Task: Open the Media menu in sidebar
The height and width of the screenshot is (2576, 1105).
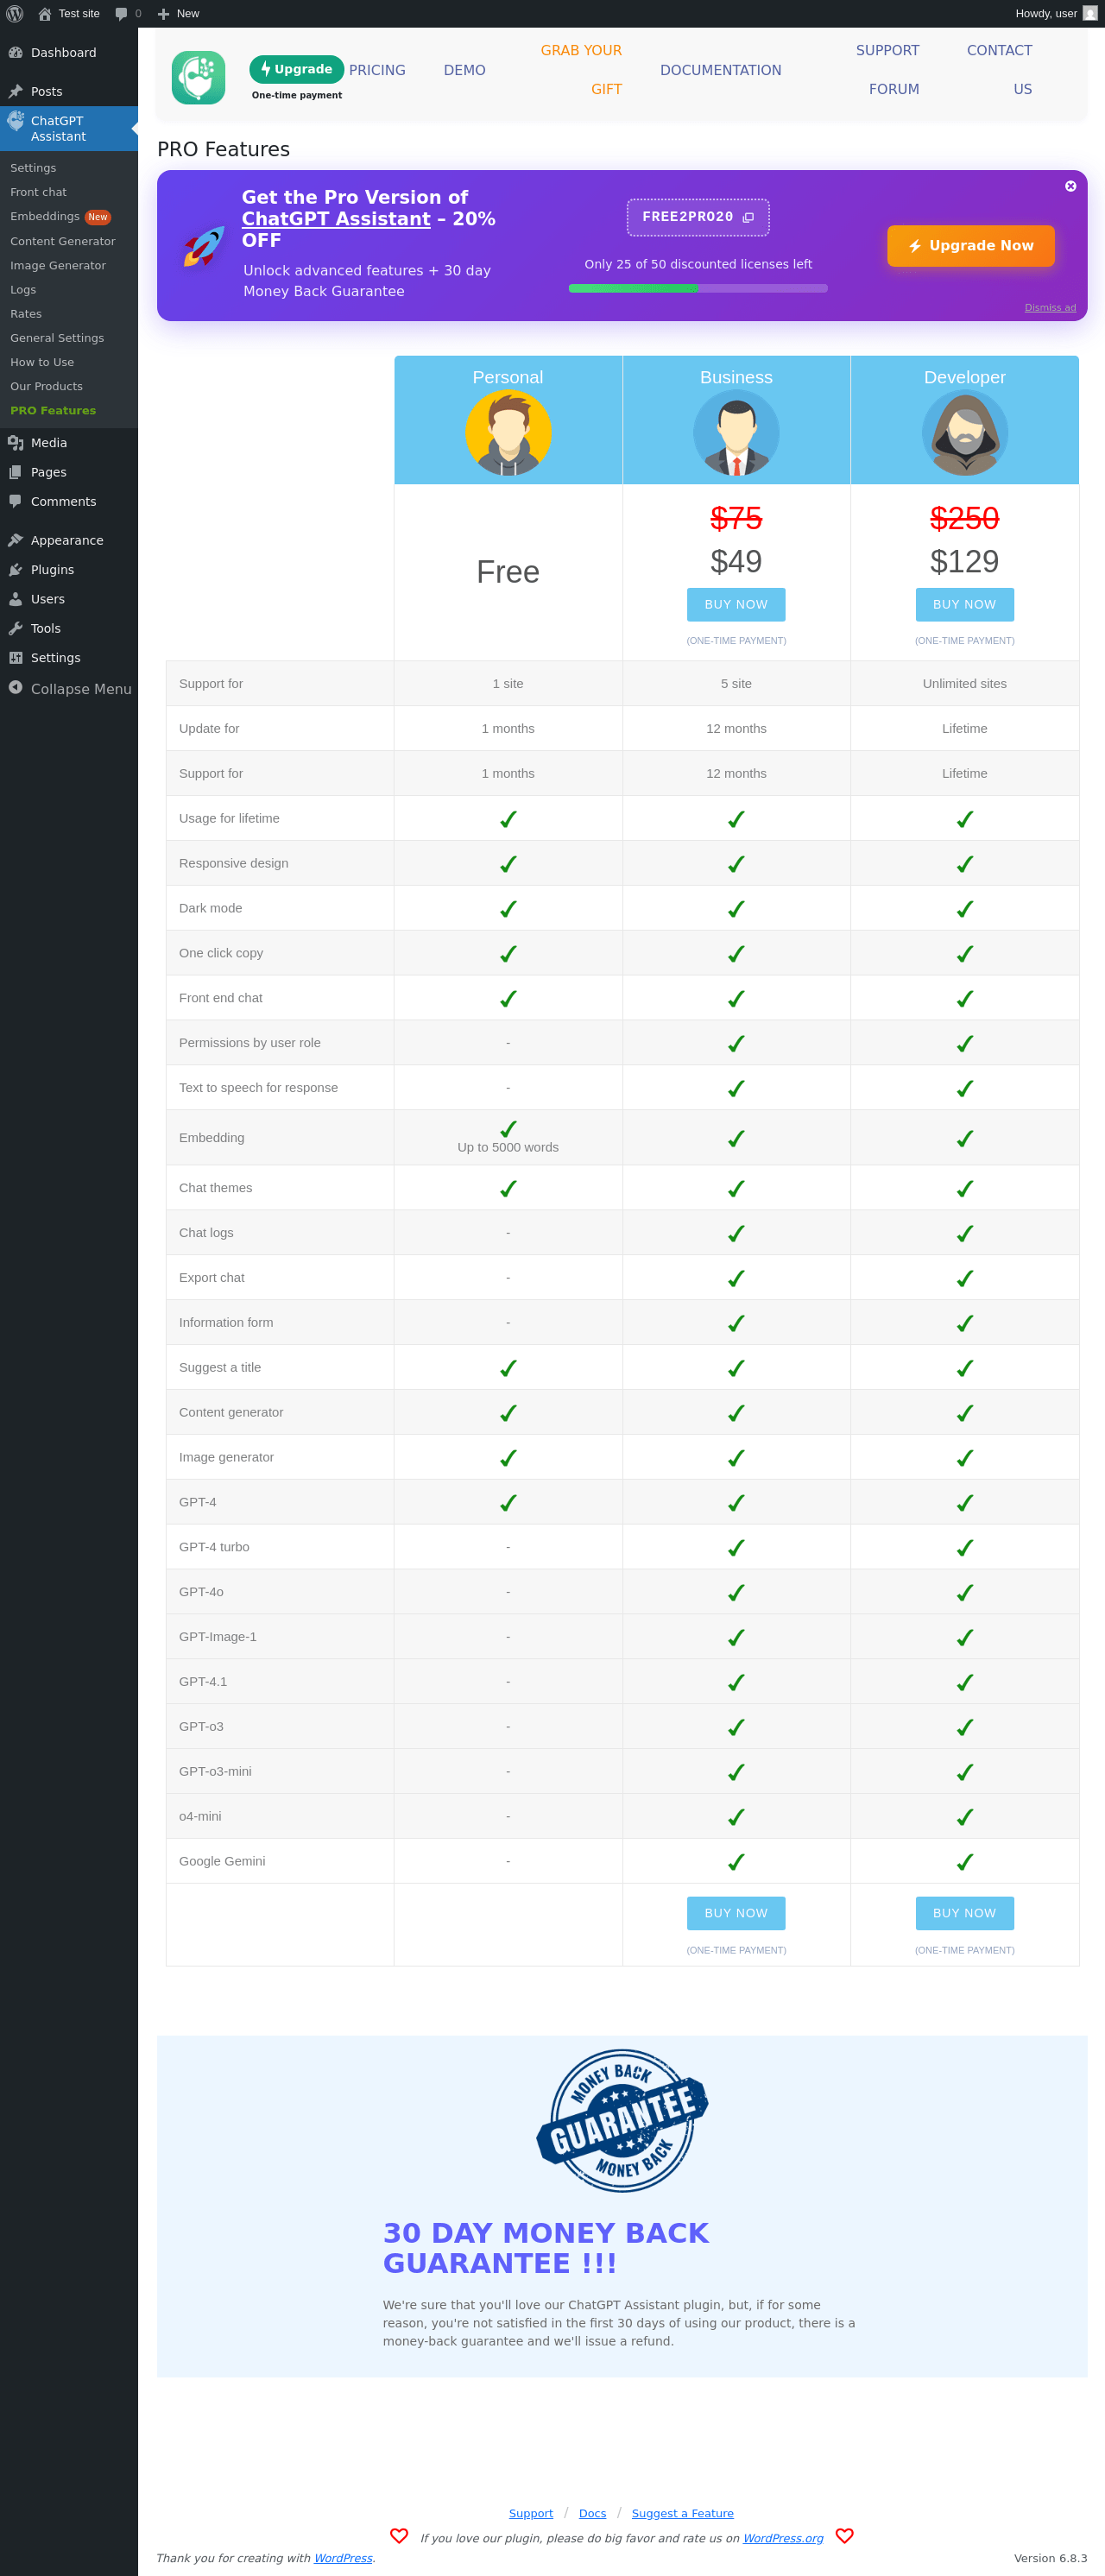Action: point(48,442)
